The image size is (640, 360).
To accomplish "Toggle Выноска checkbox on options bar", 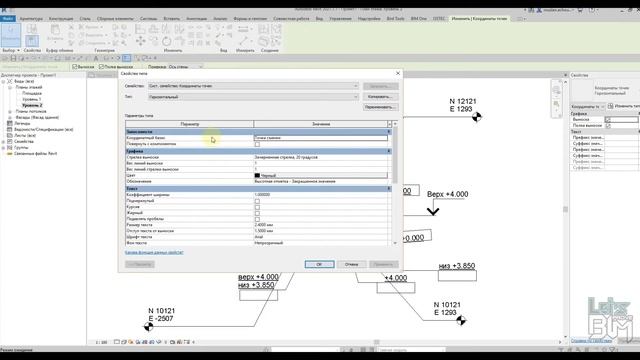I will click(x=75, y=67).
